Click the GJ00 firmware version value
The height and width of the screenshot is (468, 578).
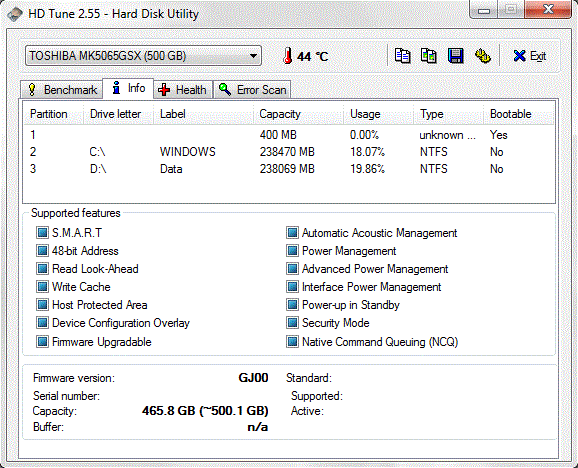click(x=253, y=378)
